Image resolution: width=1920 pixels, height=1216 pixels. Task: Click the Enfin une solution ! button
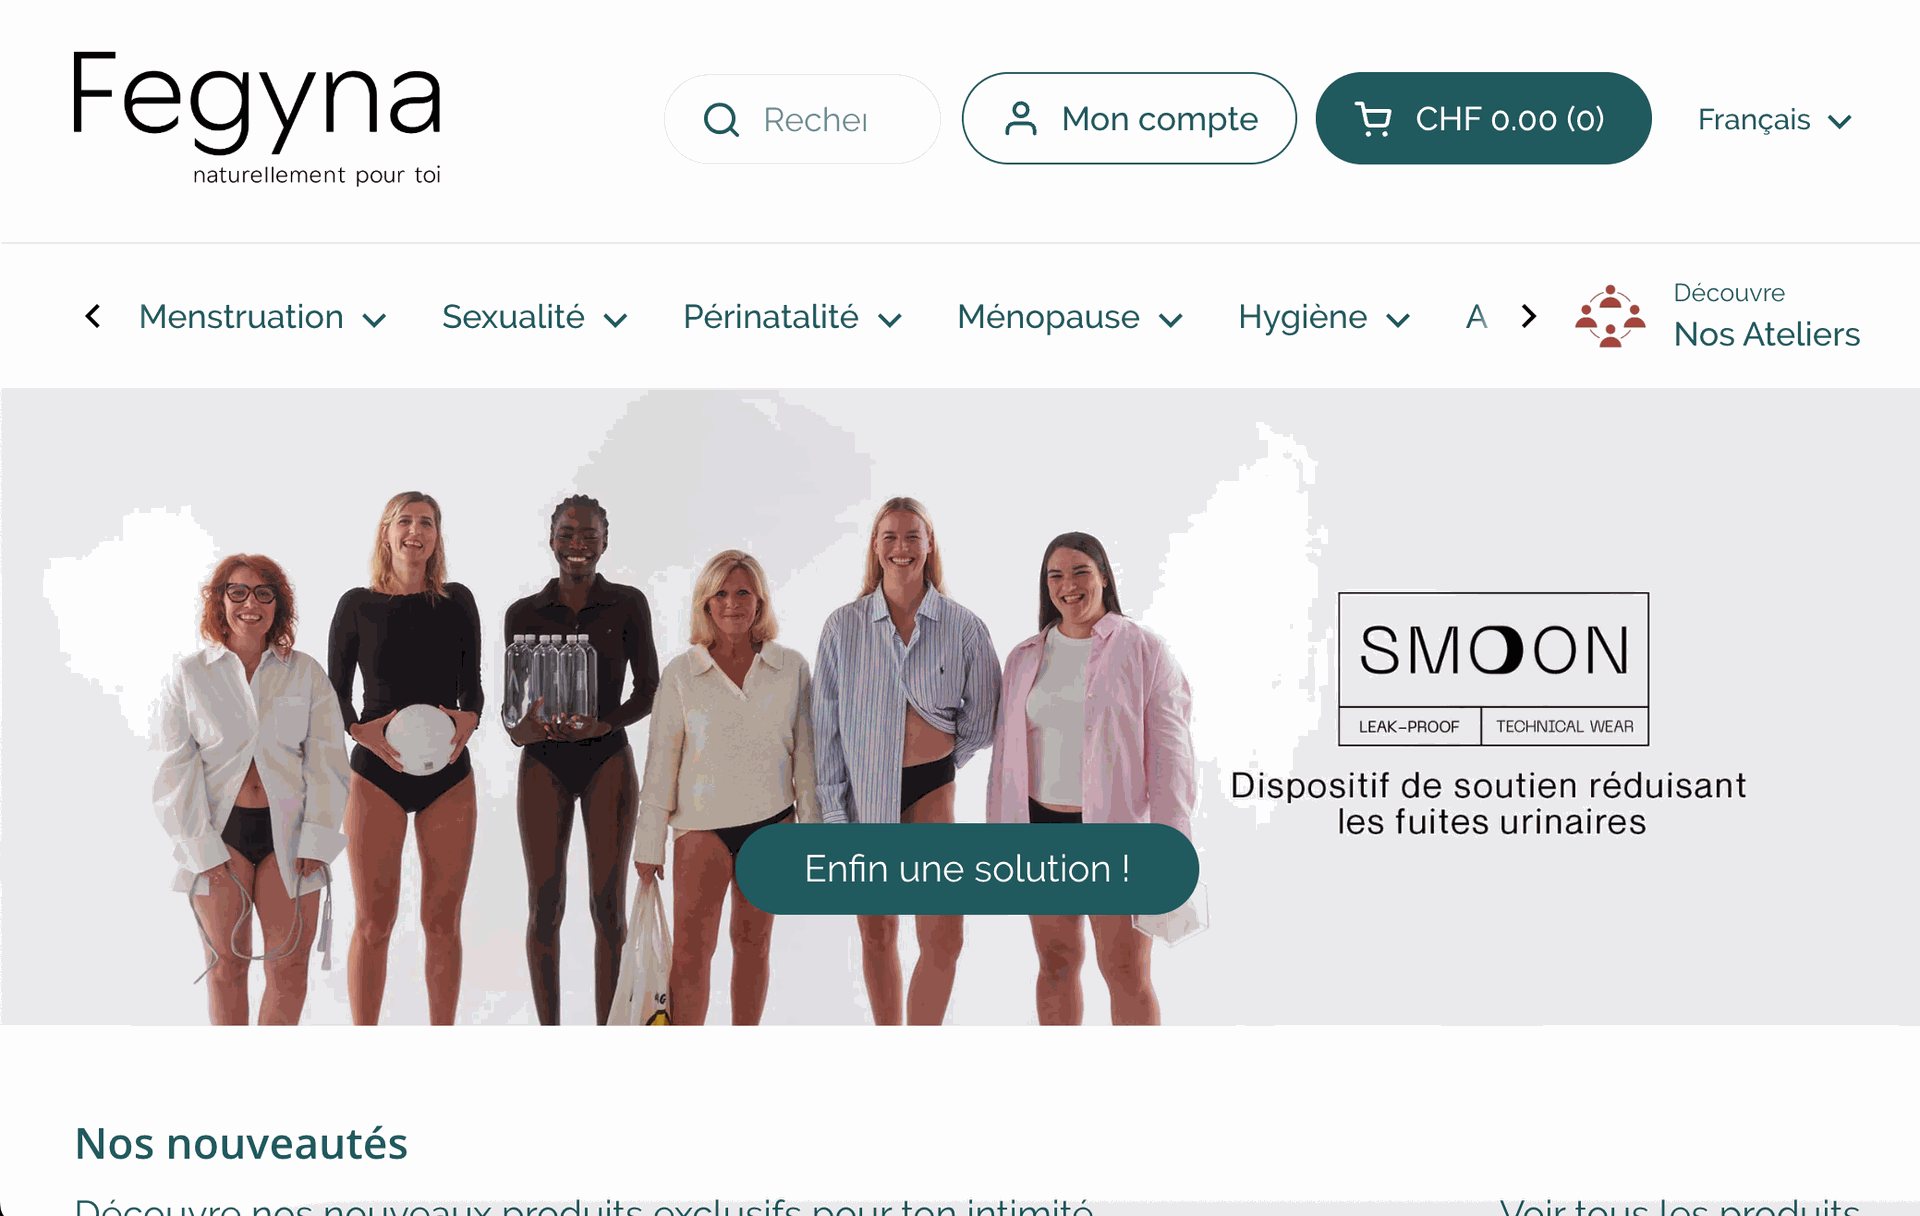967,868
